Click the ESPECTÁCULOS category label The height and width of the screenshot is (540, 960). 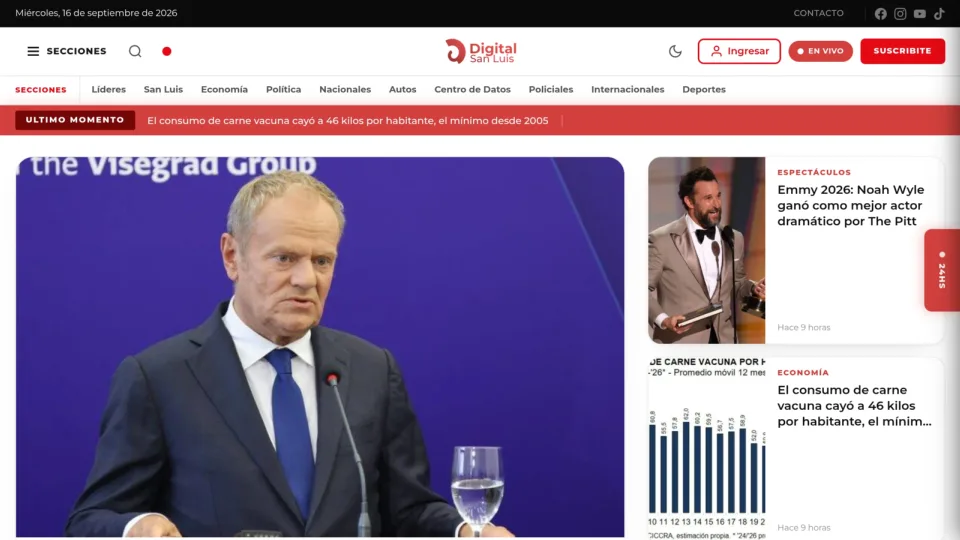(x=814, y=172)
